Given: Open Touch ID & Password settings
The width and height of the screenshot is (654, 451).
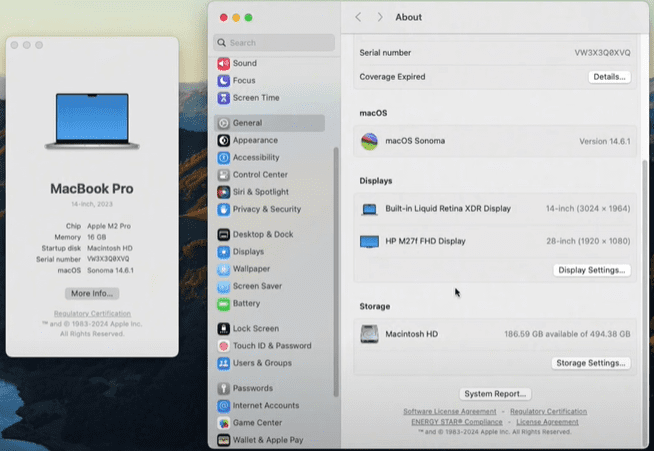Looking at the screenshot, I should pyautogui.click(x=271, y=346).
